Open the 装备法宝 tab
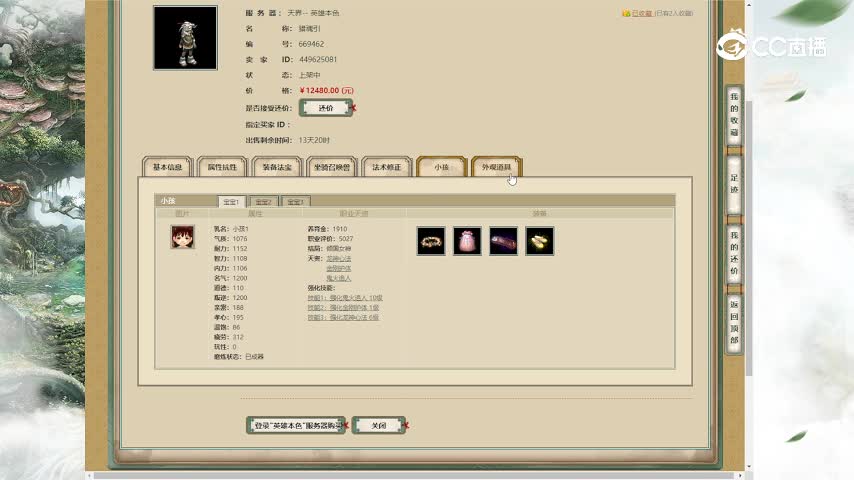The width and height of the screenshot is (854, 480). 277,167
